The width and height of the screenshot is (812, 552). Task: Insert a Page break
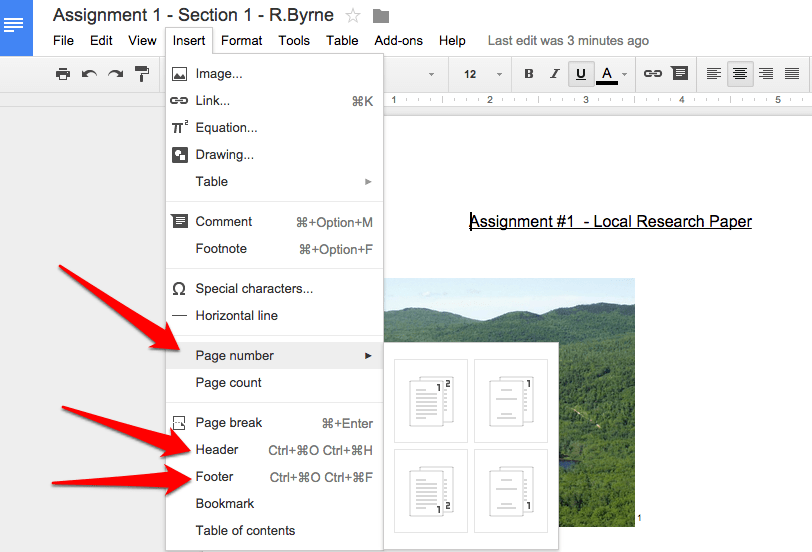274,423
